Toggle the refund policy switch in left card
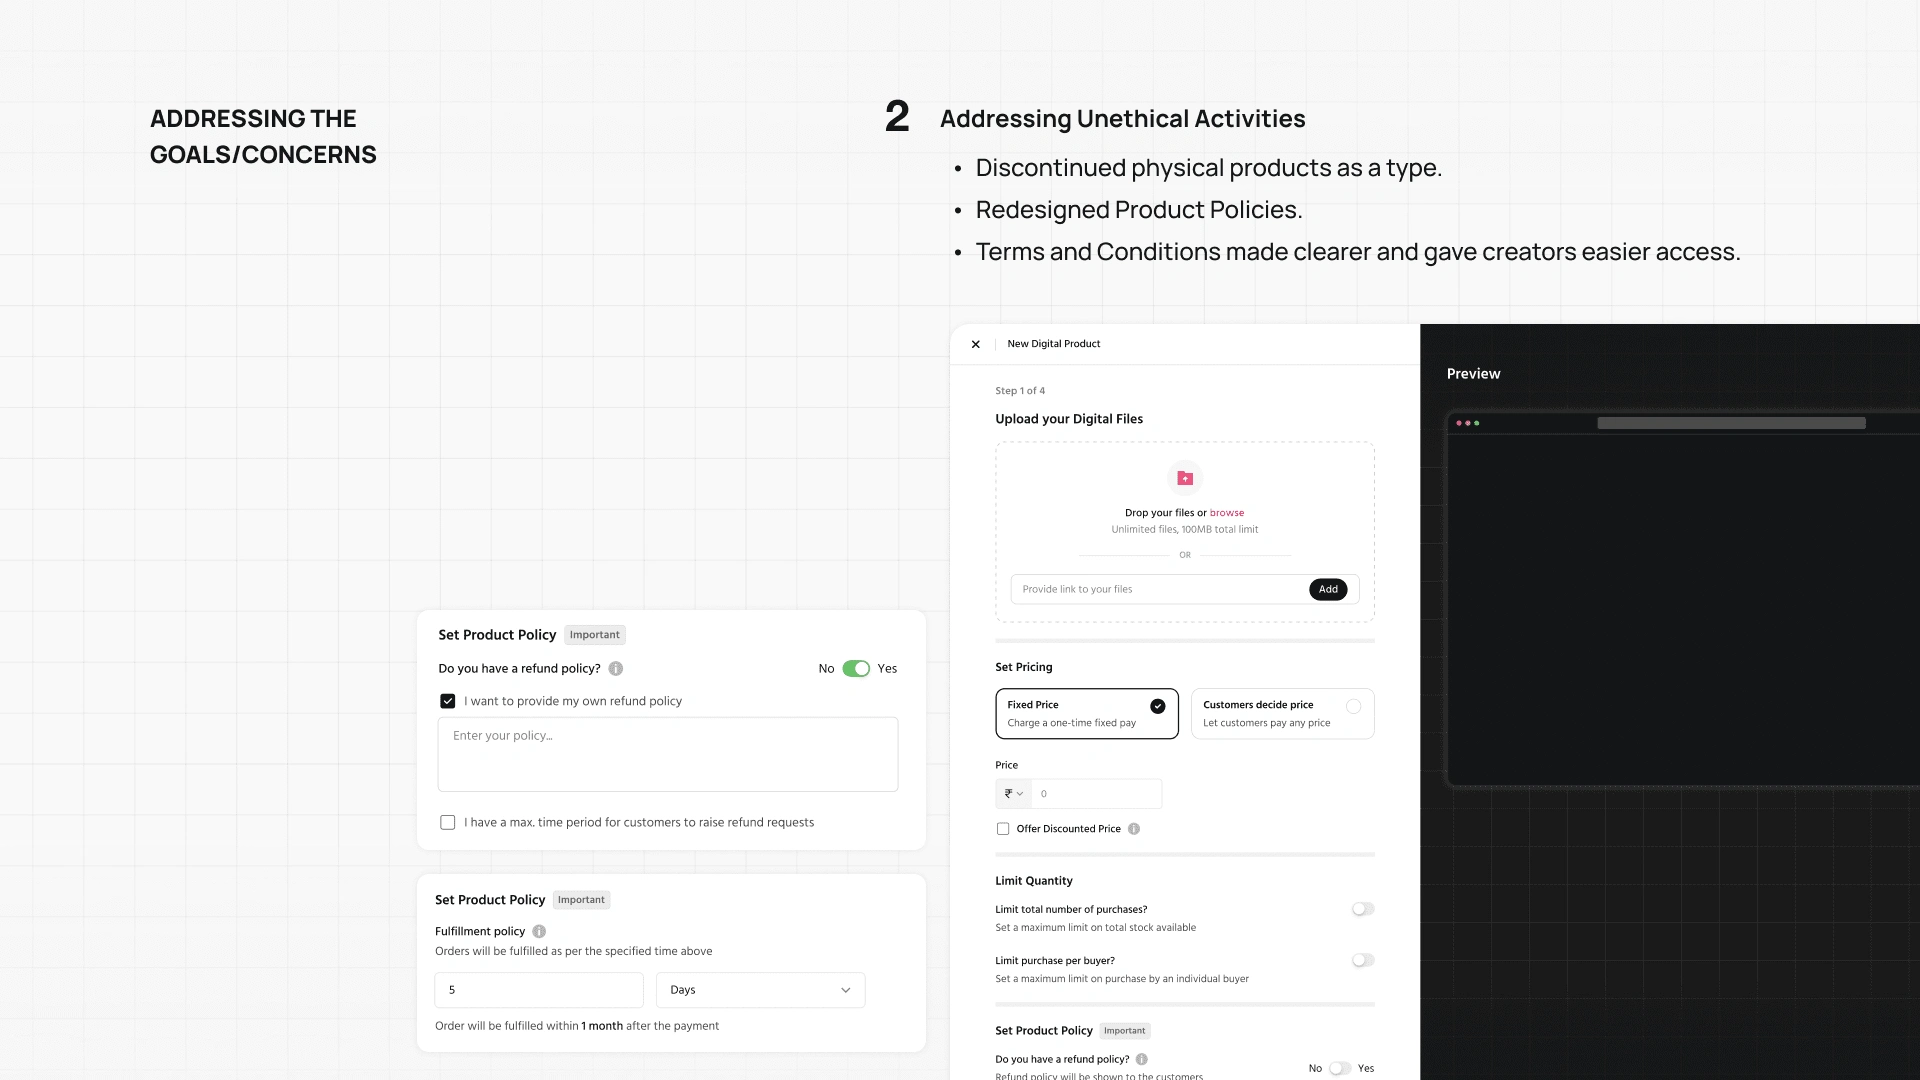Viewport: 1920px width, 1080px height. point(856,669)
